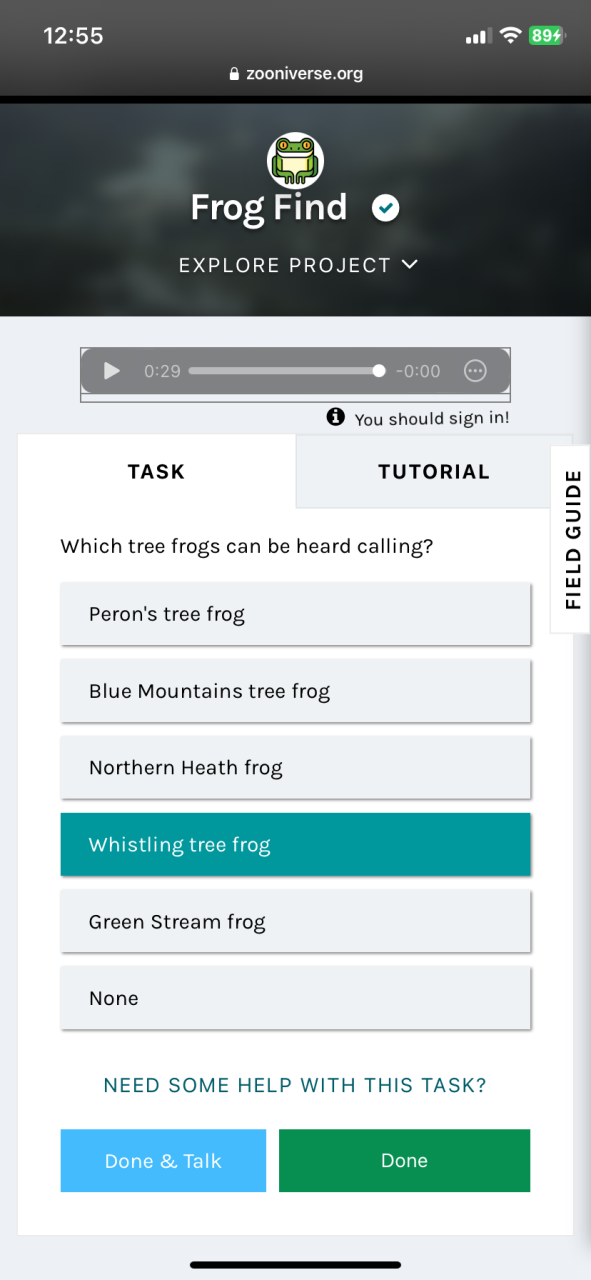Viewport: 591px width, 1280px height.
Task: Deselect the Whistling tree frog option
Action: tap(295, 845)
